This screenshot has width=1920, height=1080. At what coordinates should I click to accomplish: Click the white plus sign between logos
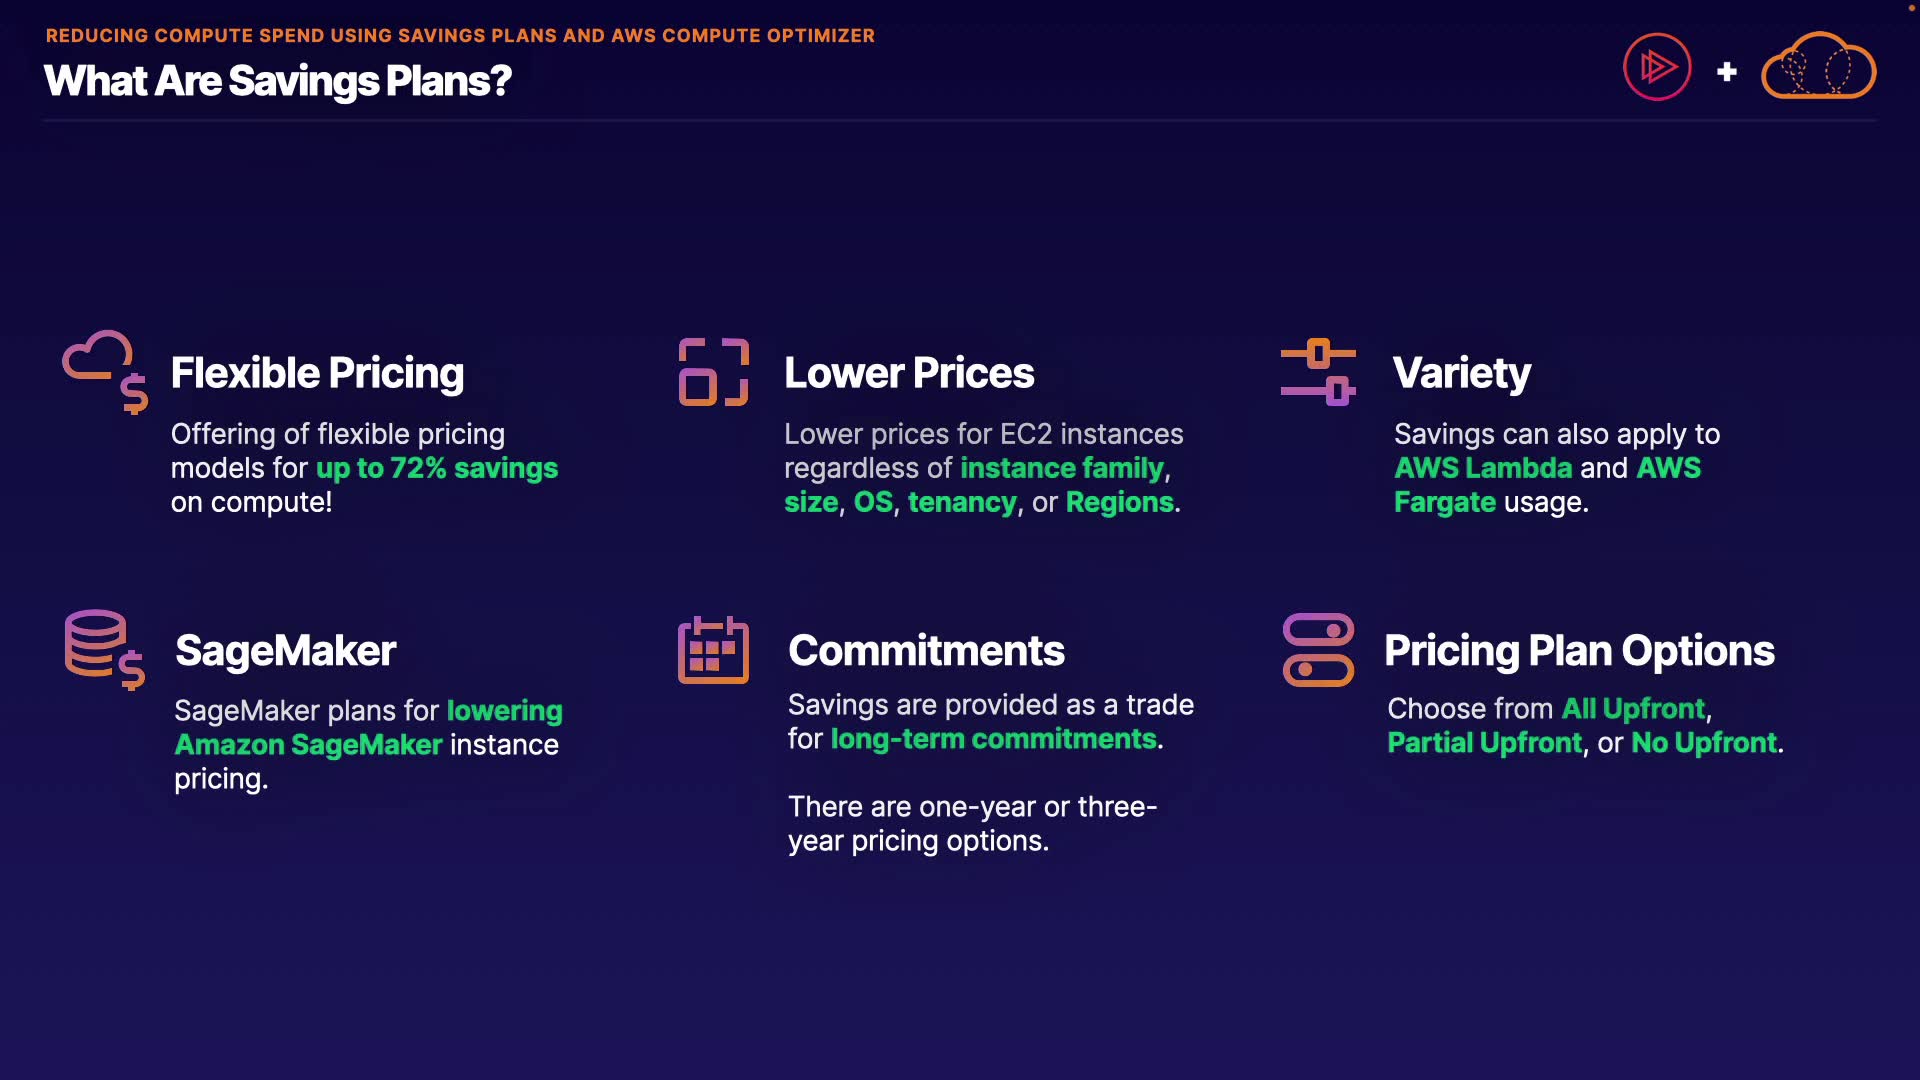pyautogui.click(x=1727, y=72)
